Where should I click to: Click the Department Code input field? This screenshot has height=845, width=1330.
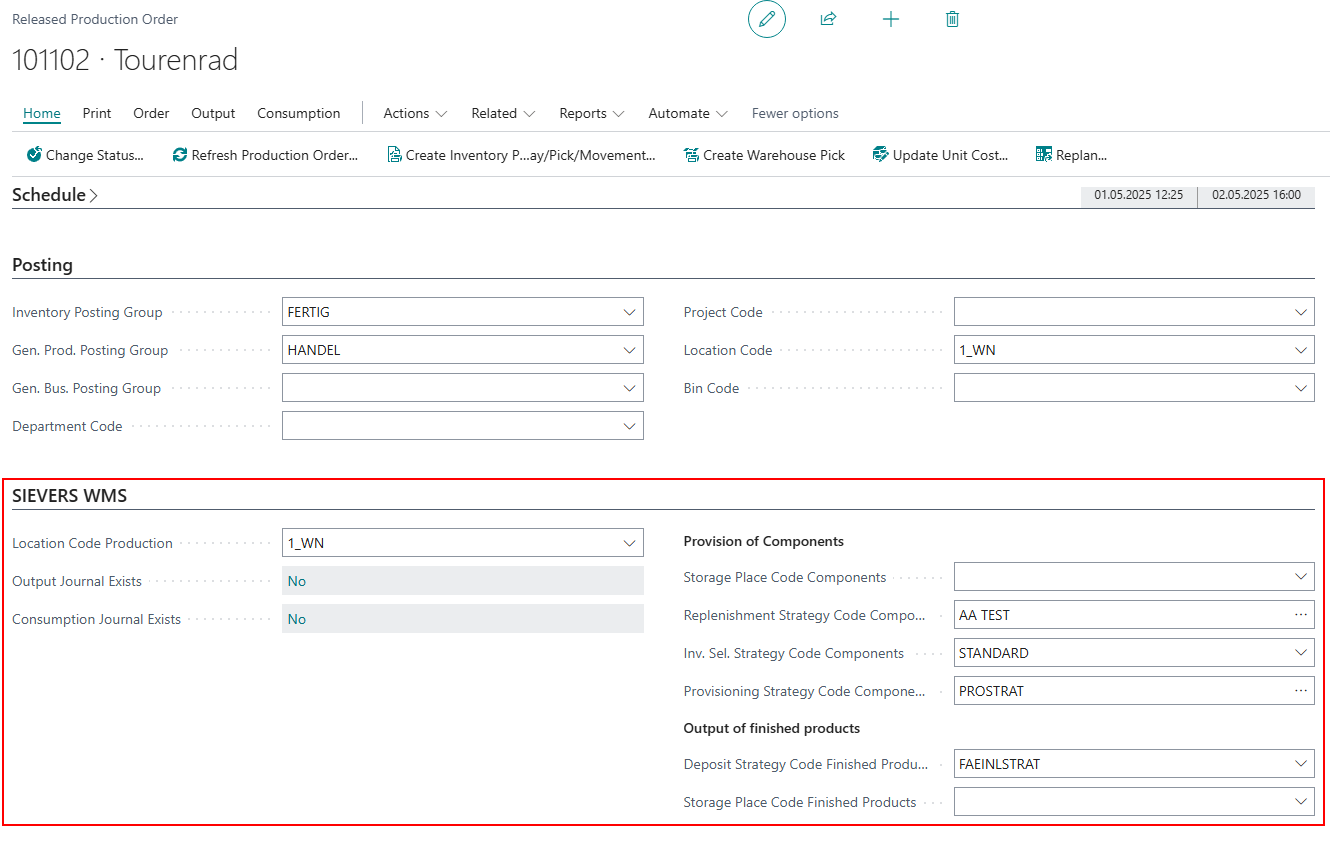(450, 426)
